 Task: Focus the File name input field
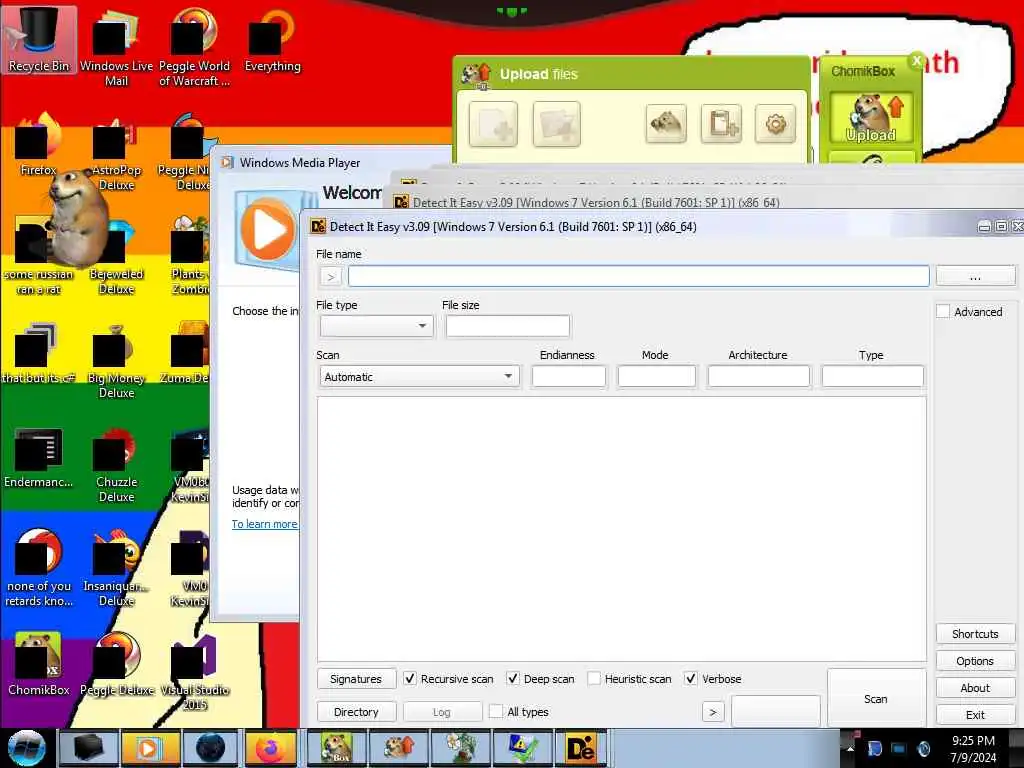[638, 276]
